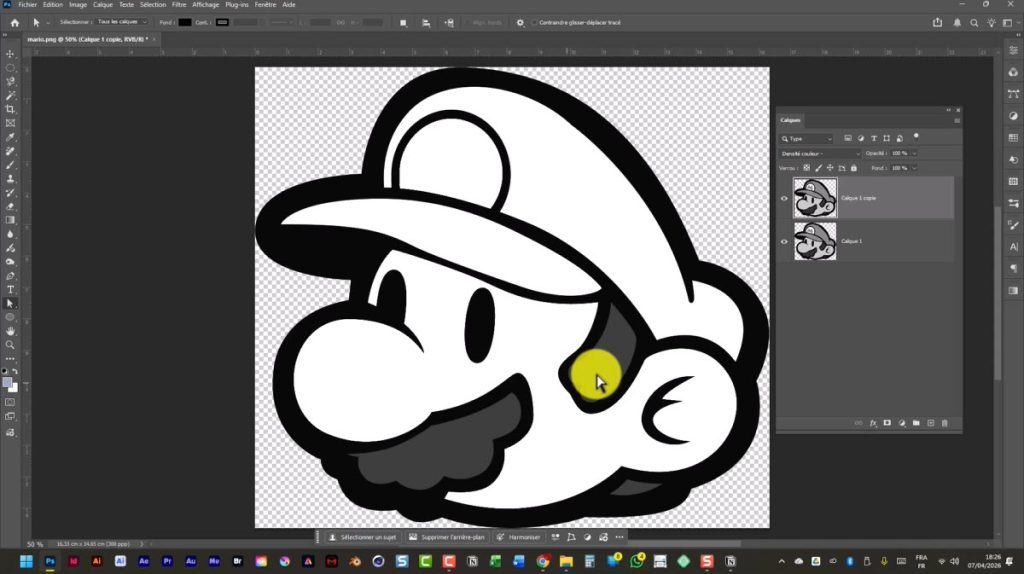
Task: Click the fx layer style icon
Action: pos(872,423)
